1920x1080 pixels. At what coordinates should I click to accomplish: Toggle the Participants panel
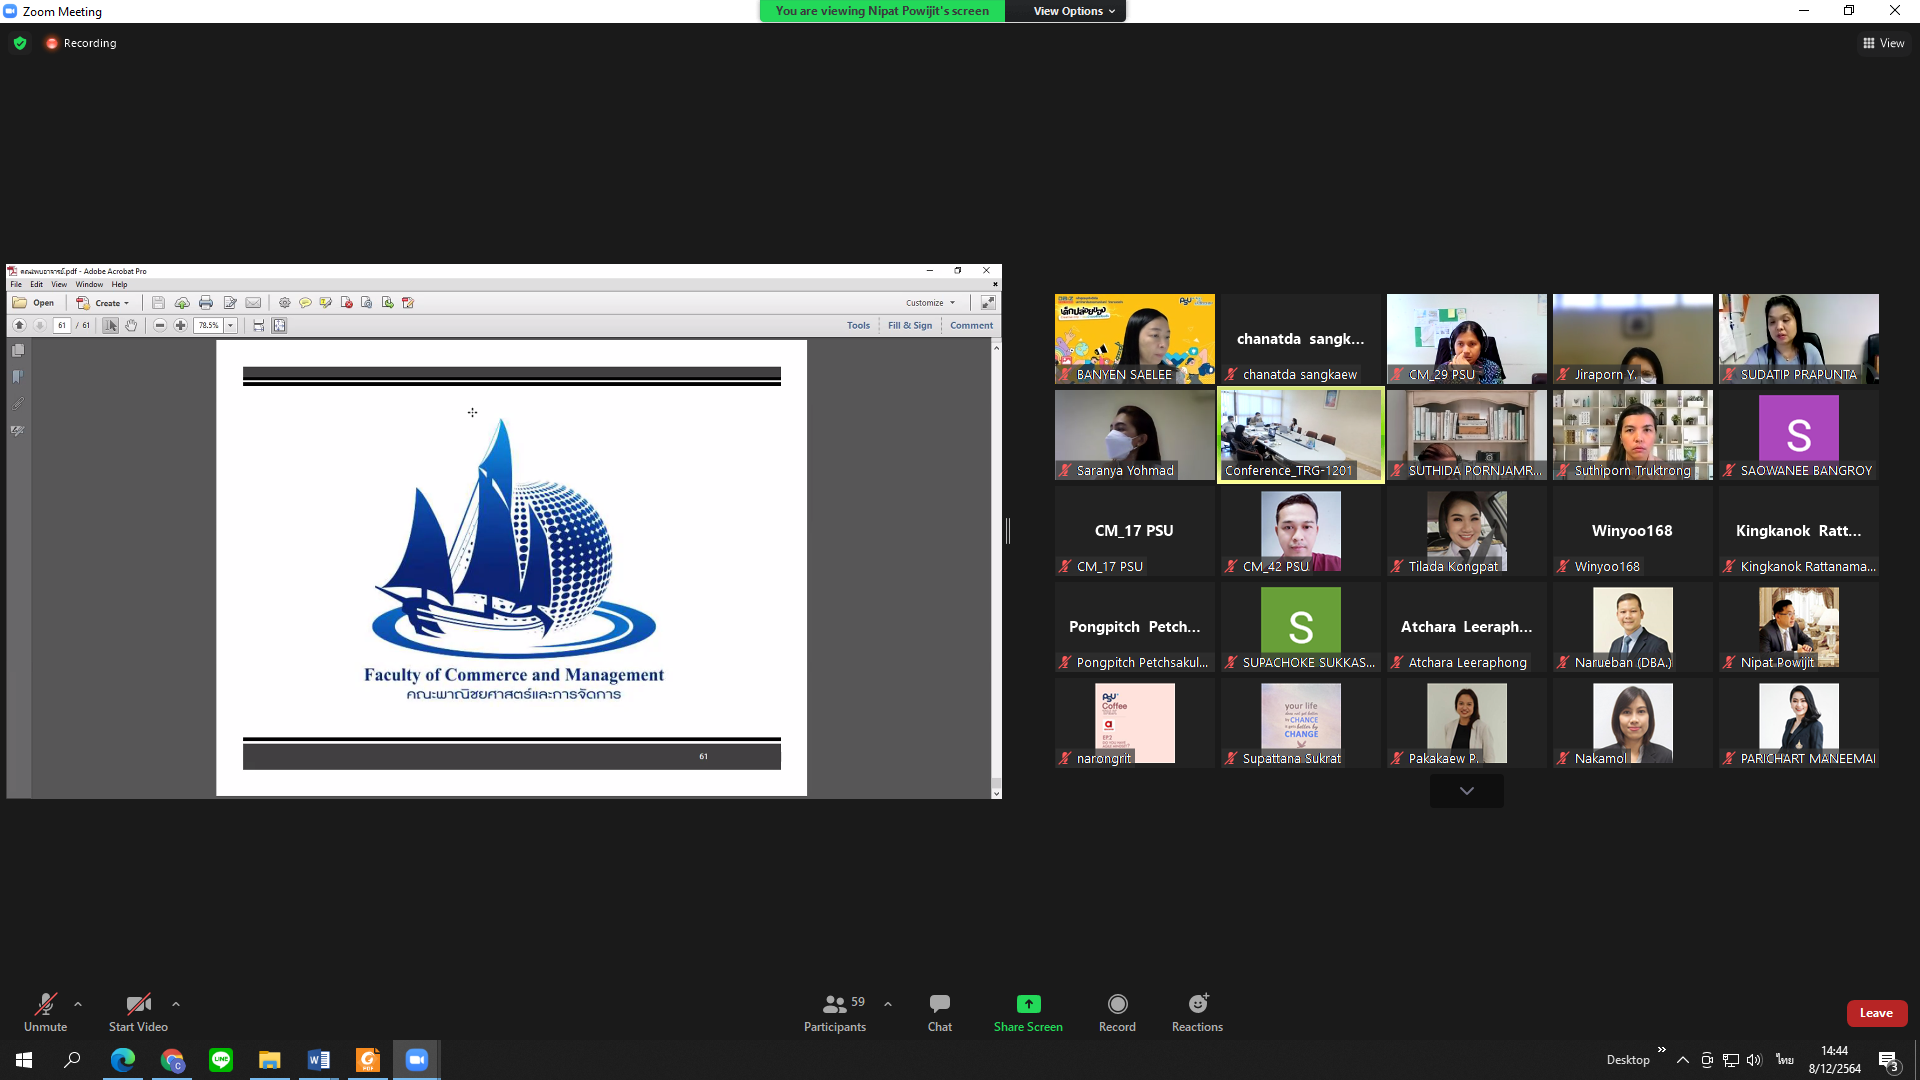pos(835,1012)
